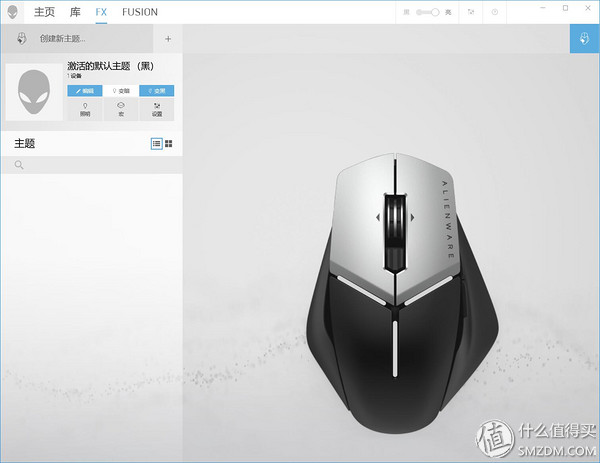Click the blue right lighting button
The image size is (600, 463).
pos(157,91)
